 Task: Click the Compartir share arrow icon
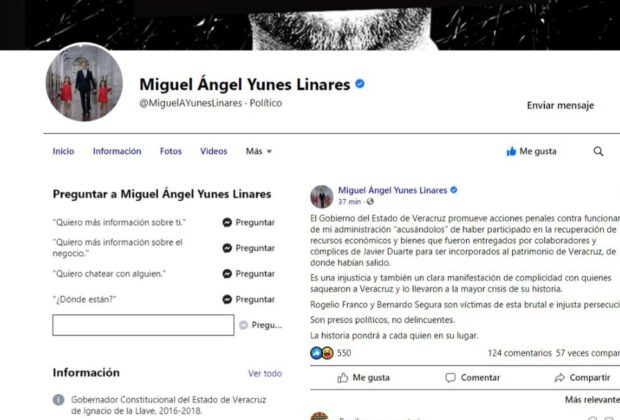tap(560, 378)
